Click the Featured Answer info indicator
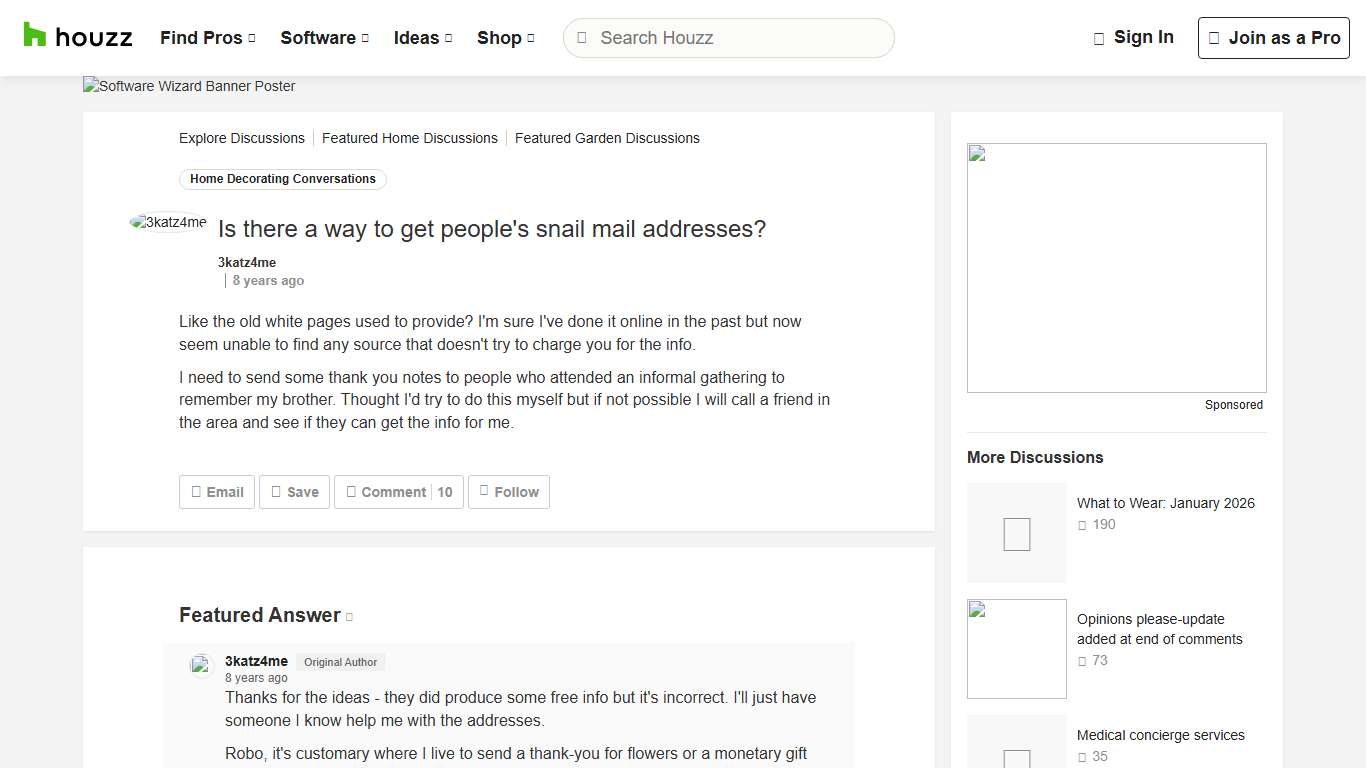Screen dimensions: 1366x768 [x=349, y=616]
